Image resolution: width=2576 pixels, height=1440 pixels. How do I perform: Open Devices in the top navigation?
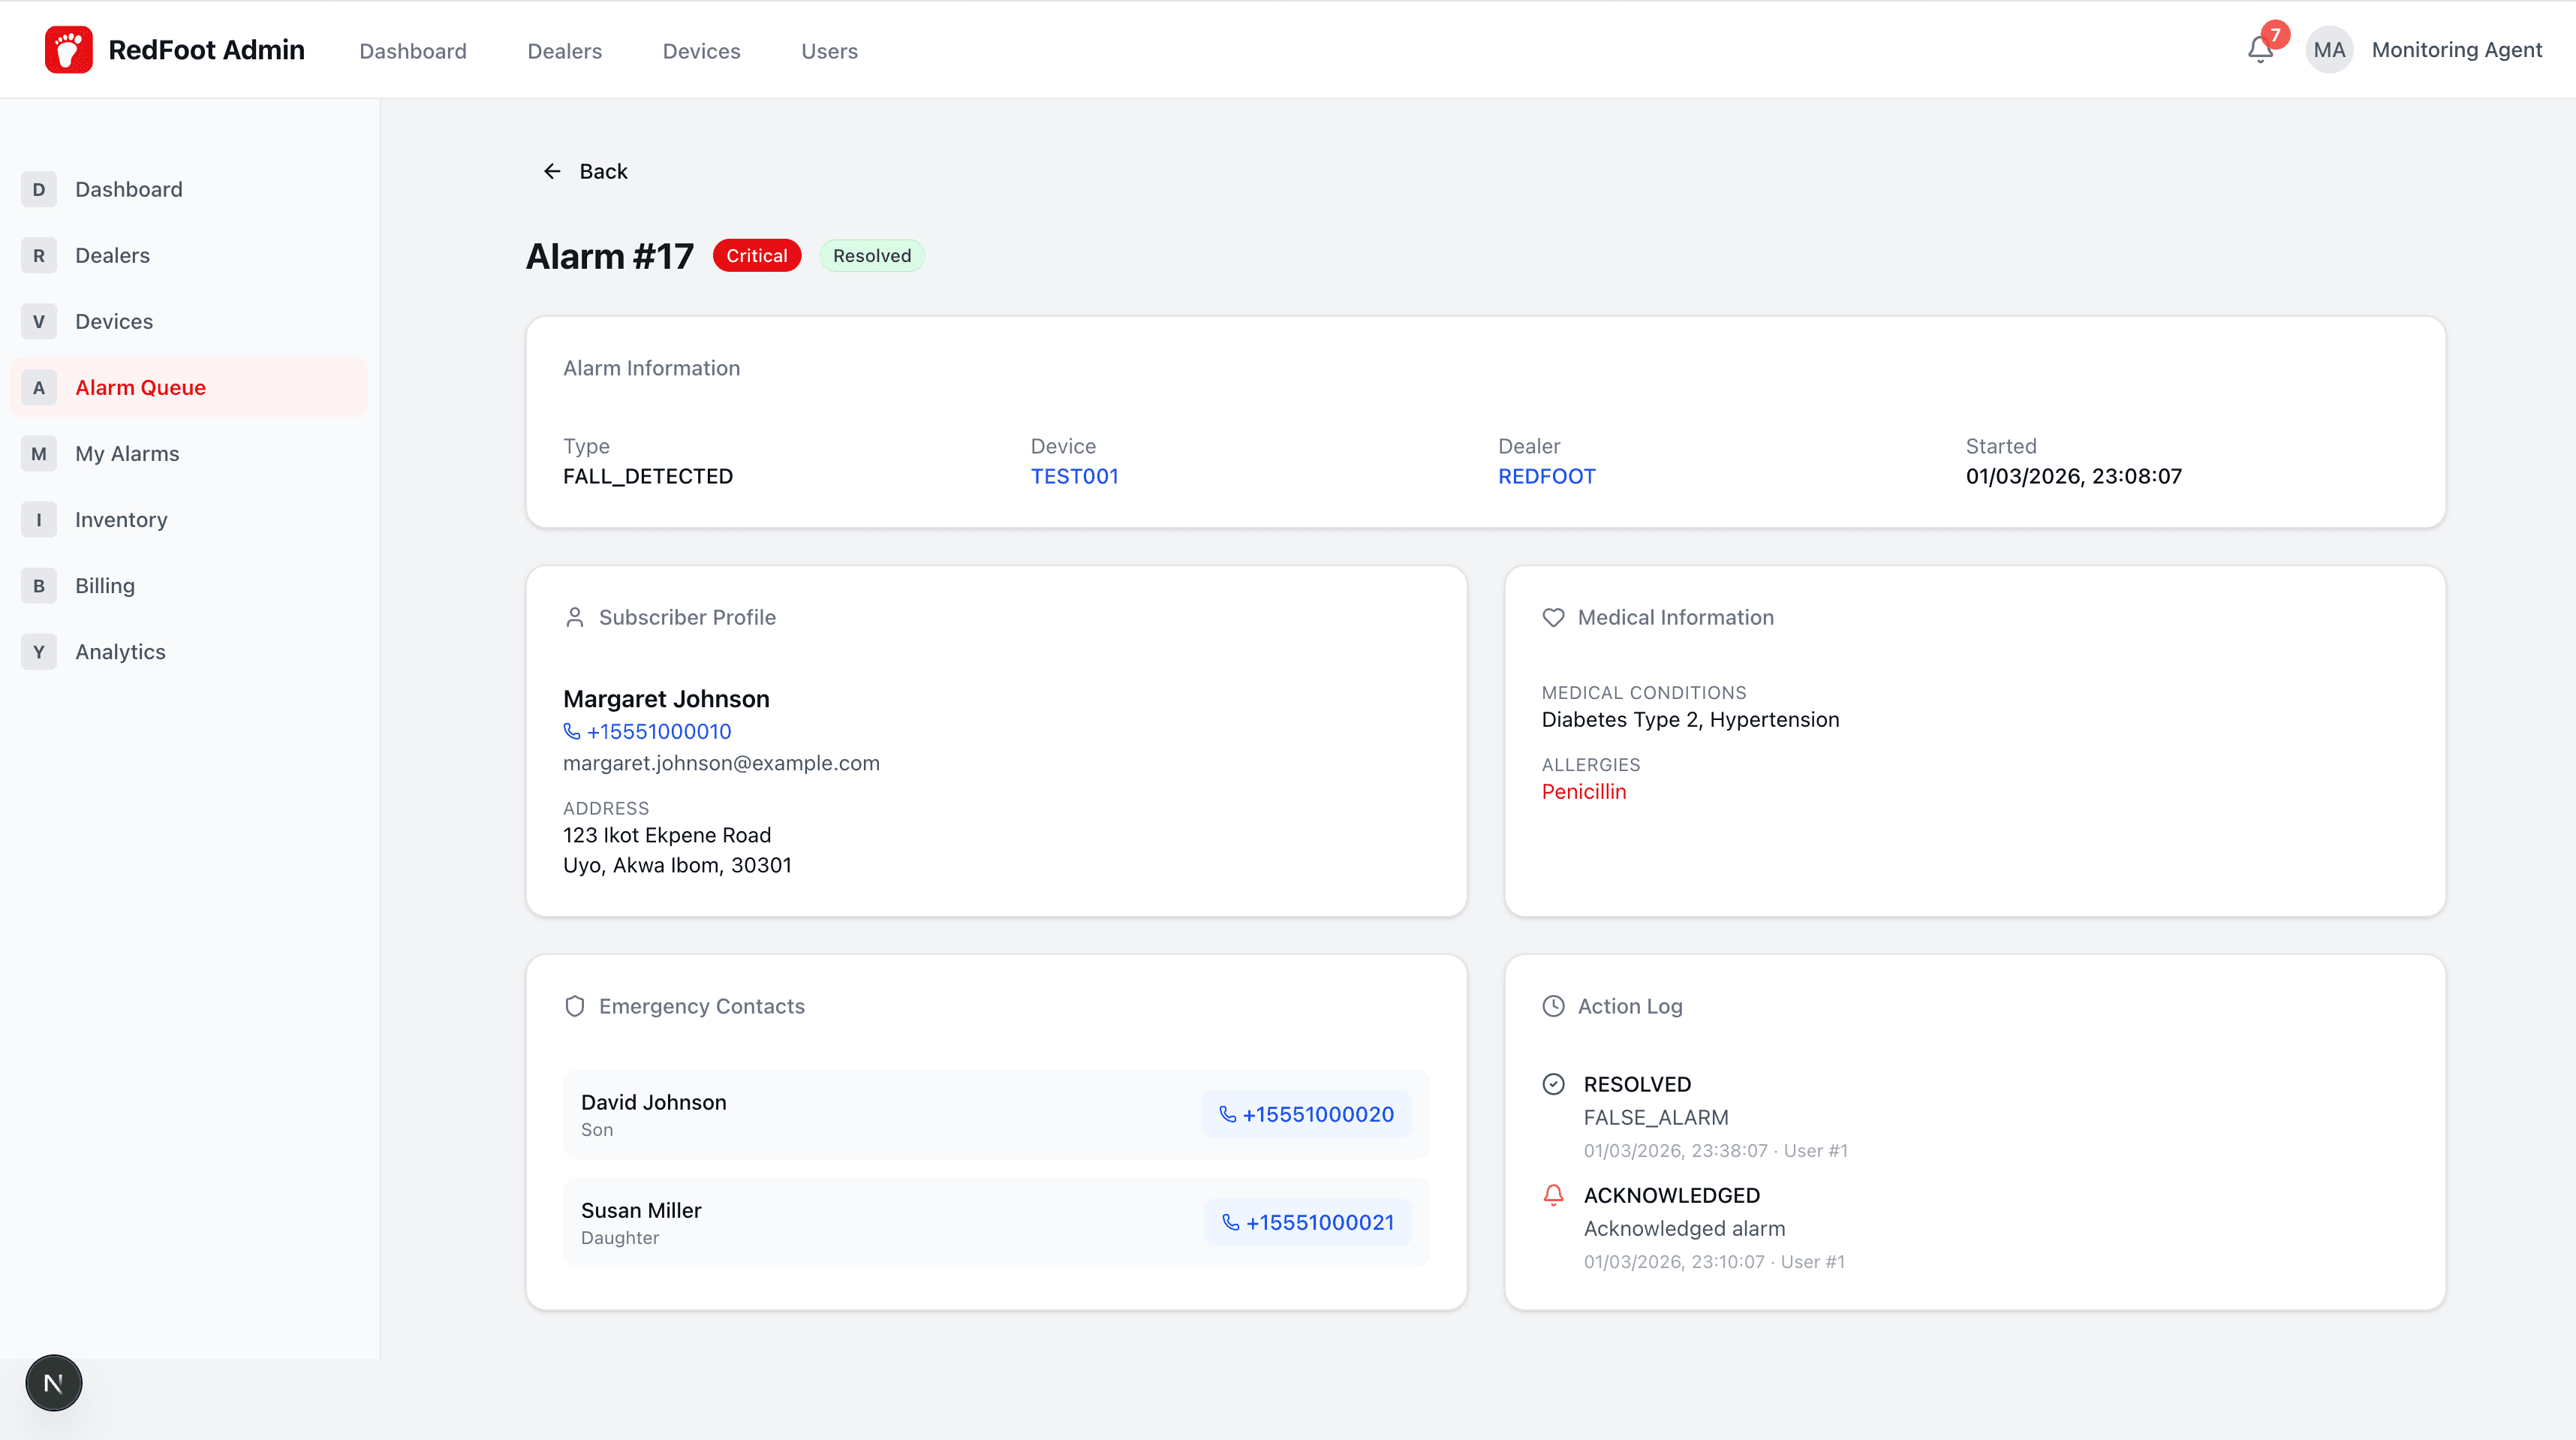[x=701, y=51]
